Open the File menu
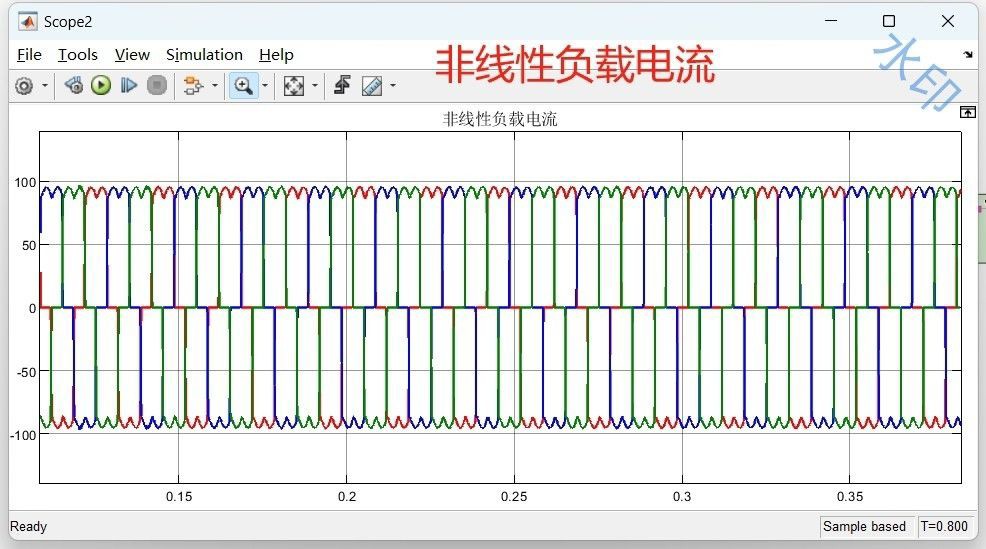Viewport: 986px width, 549px height. [x=29, y=55]
